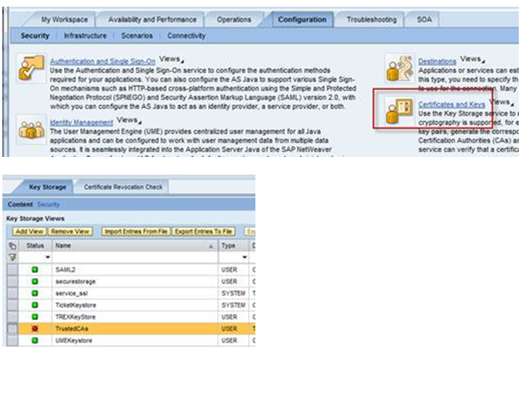Viewport: 520px width, 397px height.
Task: Click the Name filter input field
Action: tap(135, 257)
